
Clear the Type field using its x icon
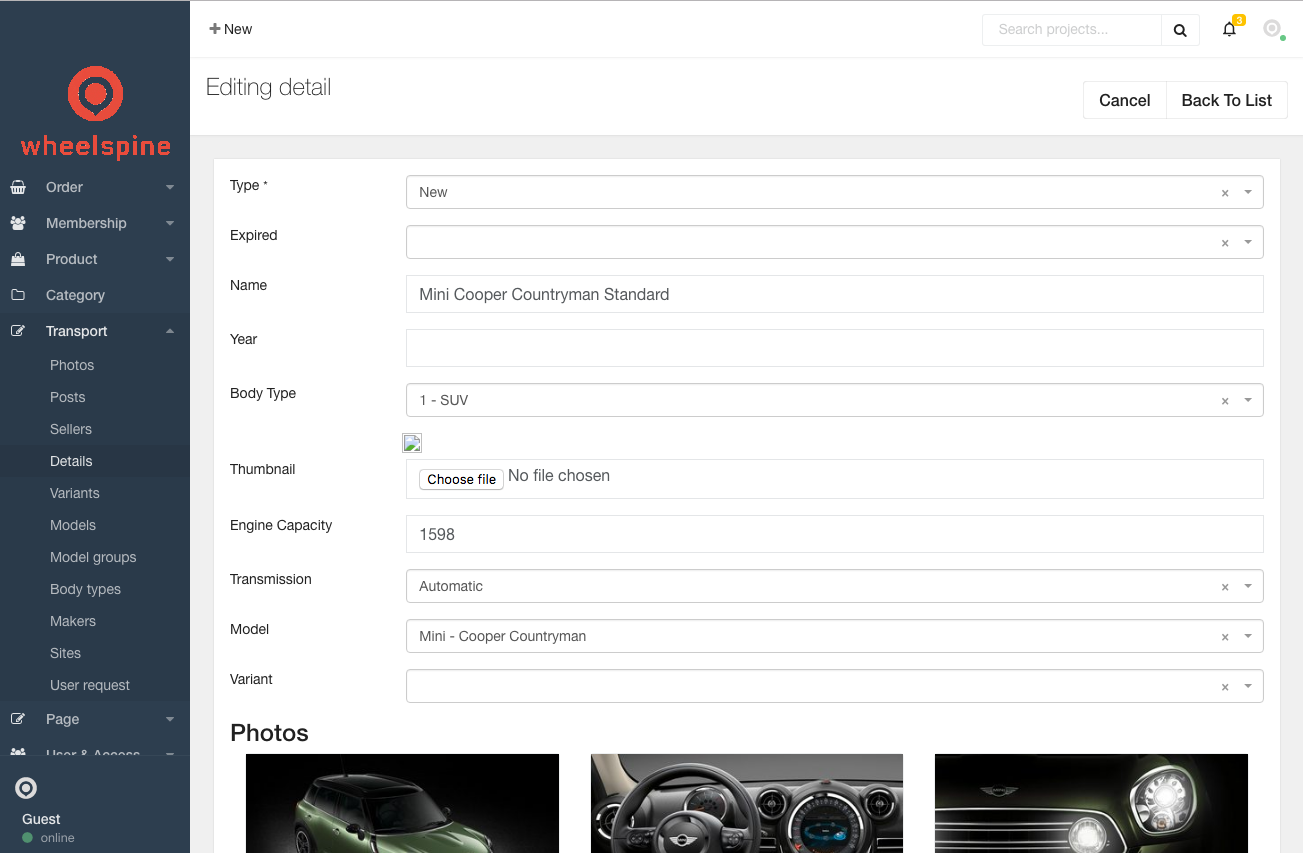click(x=1225, y=193)
